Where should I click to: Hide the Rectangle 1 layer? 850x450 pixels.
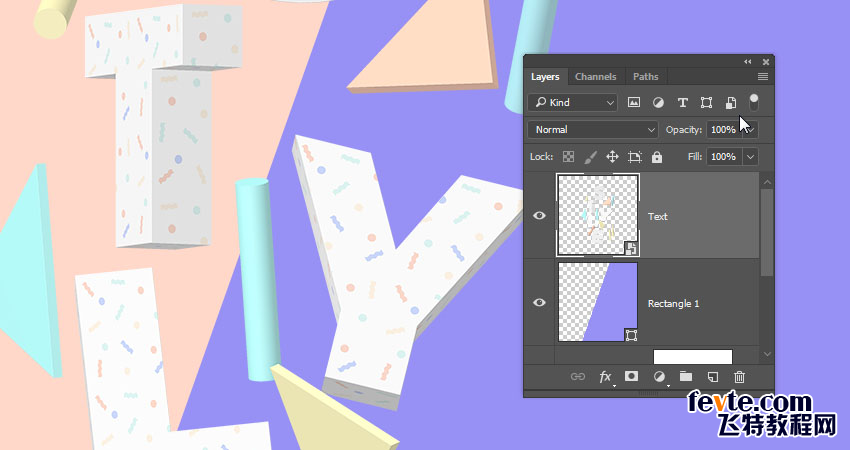[x=539, y=303]
